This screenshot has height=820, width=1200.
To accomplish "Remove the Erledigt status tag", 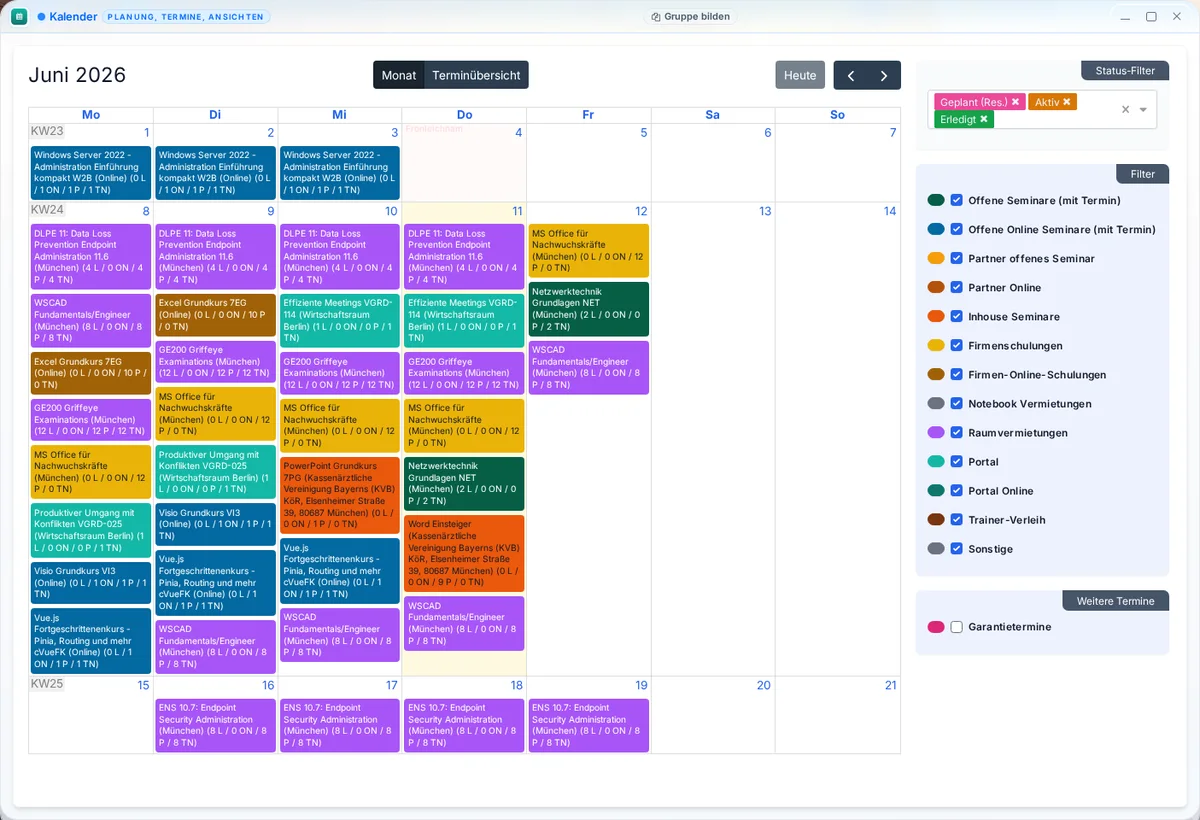I will click(x=984, y=119).
